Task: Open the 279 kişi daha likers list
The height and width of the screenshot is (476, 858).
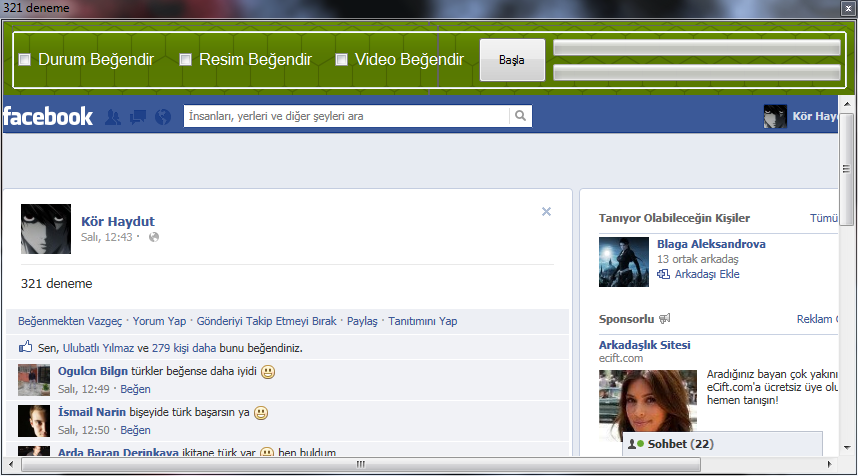Action: tap(184, 348)
